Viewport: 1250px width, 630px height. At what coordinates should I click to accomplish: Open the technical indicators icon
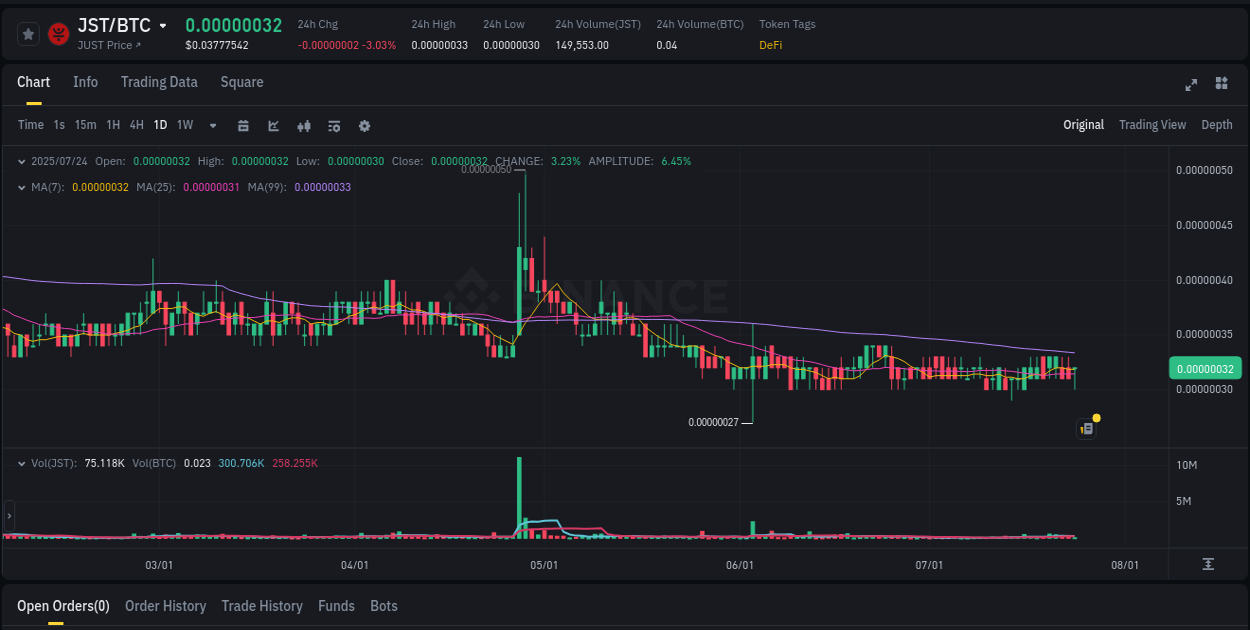333,125
